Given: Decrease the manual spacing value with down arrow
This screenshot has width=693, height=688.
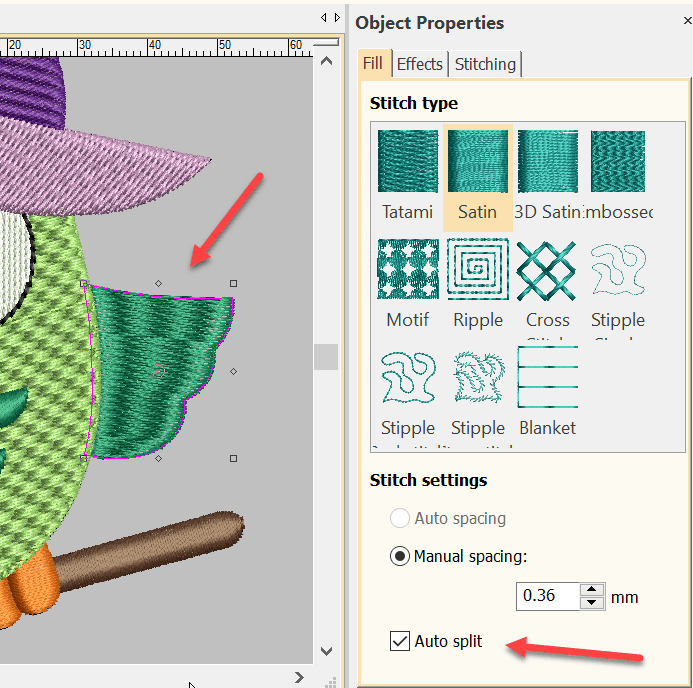Looking at the screenshot, I should click(593, 602).
